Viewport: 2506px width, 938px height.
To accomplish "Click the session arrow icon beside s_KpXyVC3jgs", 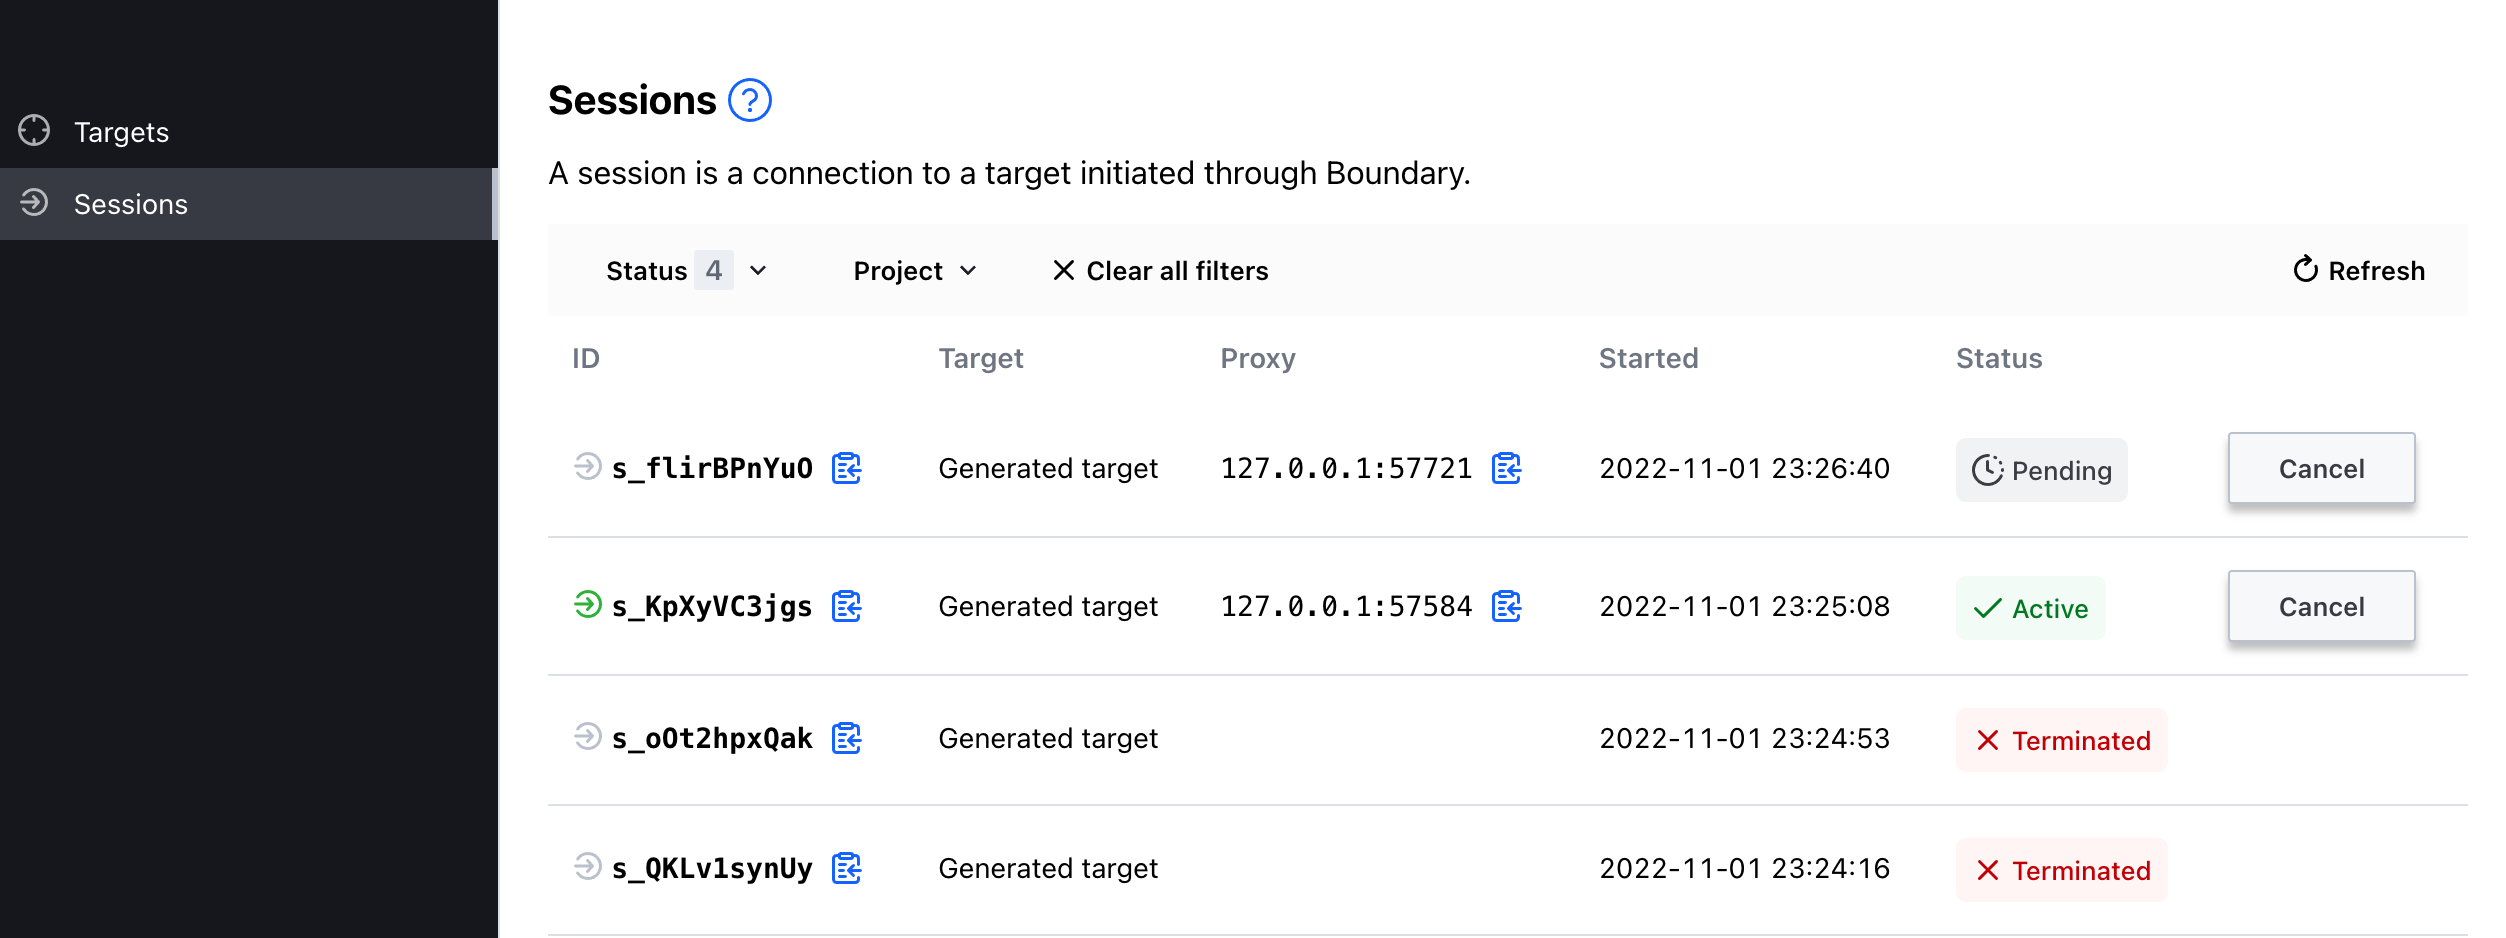I will (589, 606).
